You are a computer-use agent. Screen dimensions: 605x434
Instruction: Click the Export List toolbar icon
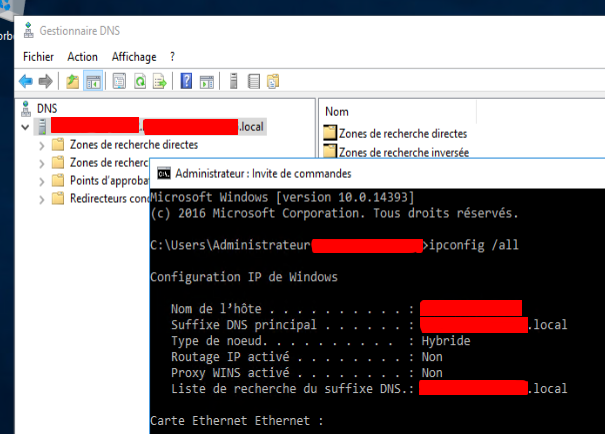coord(160,82)
